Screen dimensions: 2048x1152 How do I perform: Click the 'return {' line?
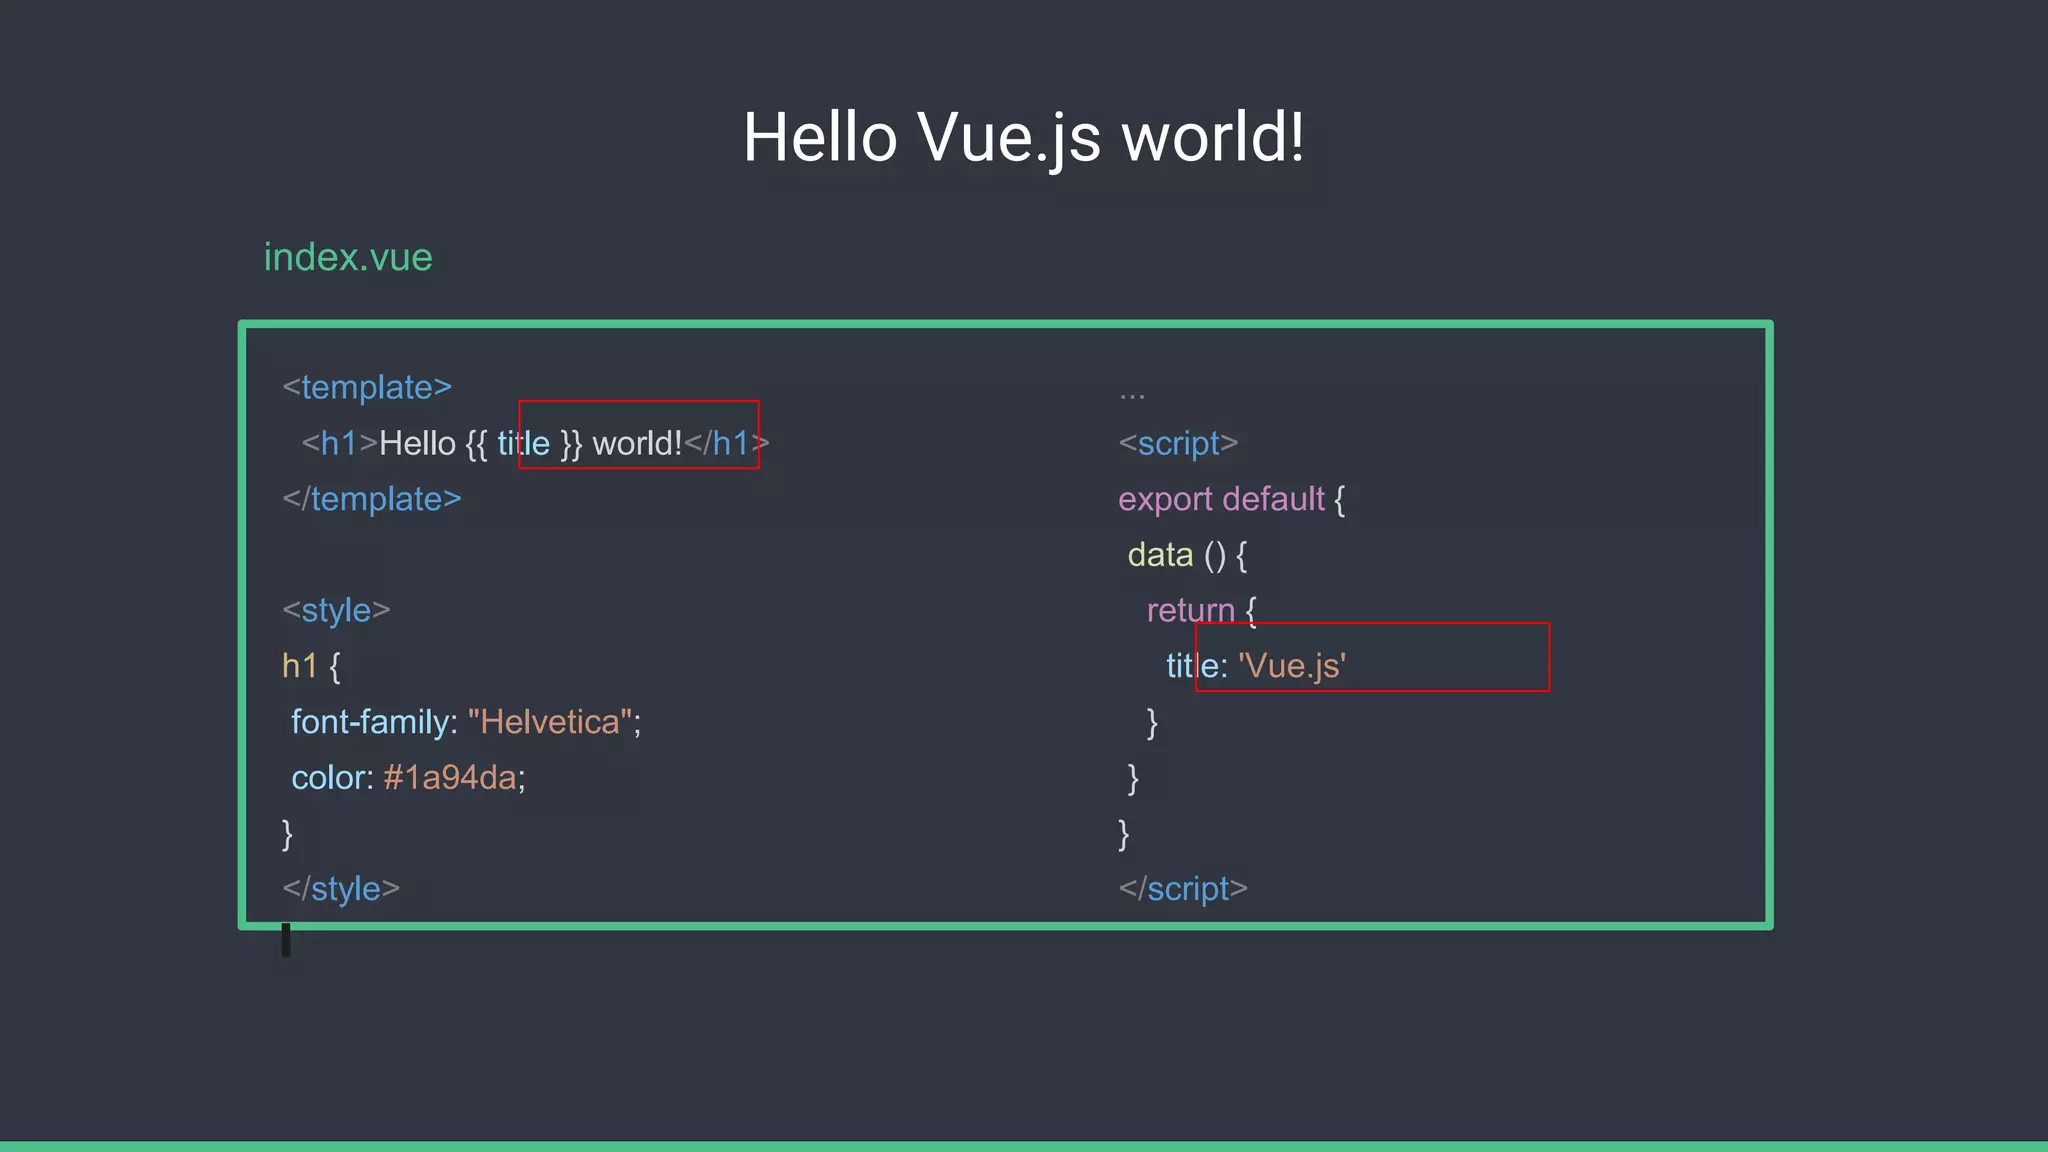(1201, 610)
